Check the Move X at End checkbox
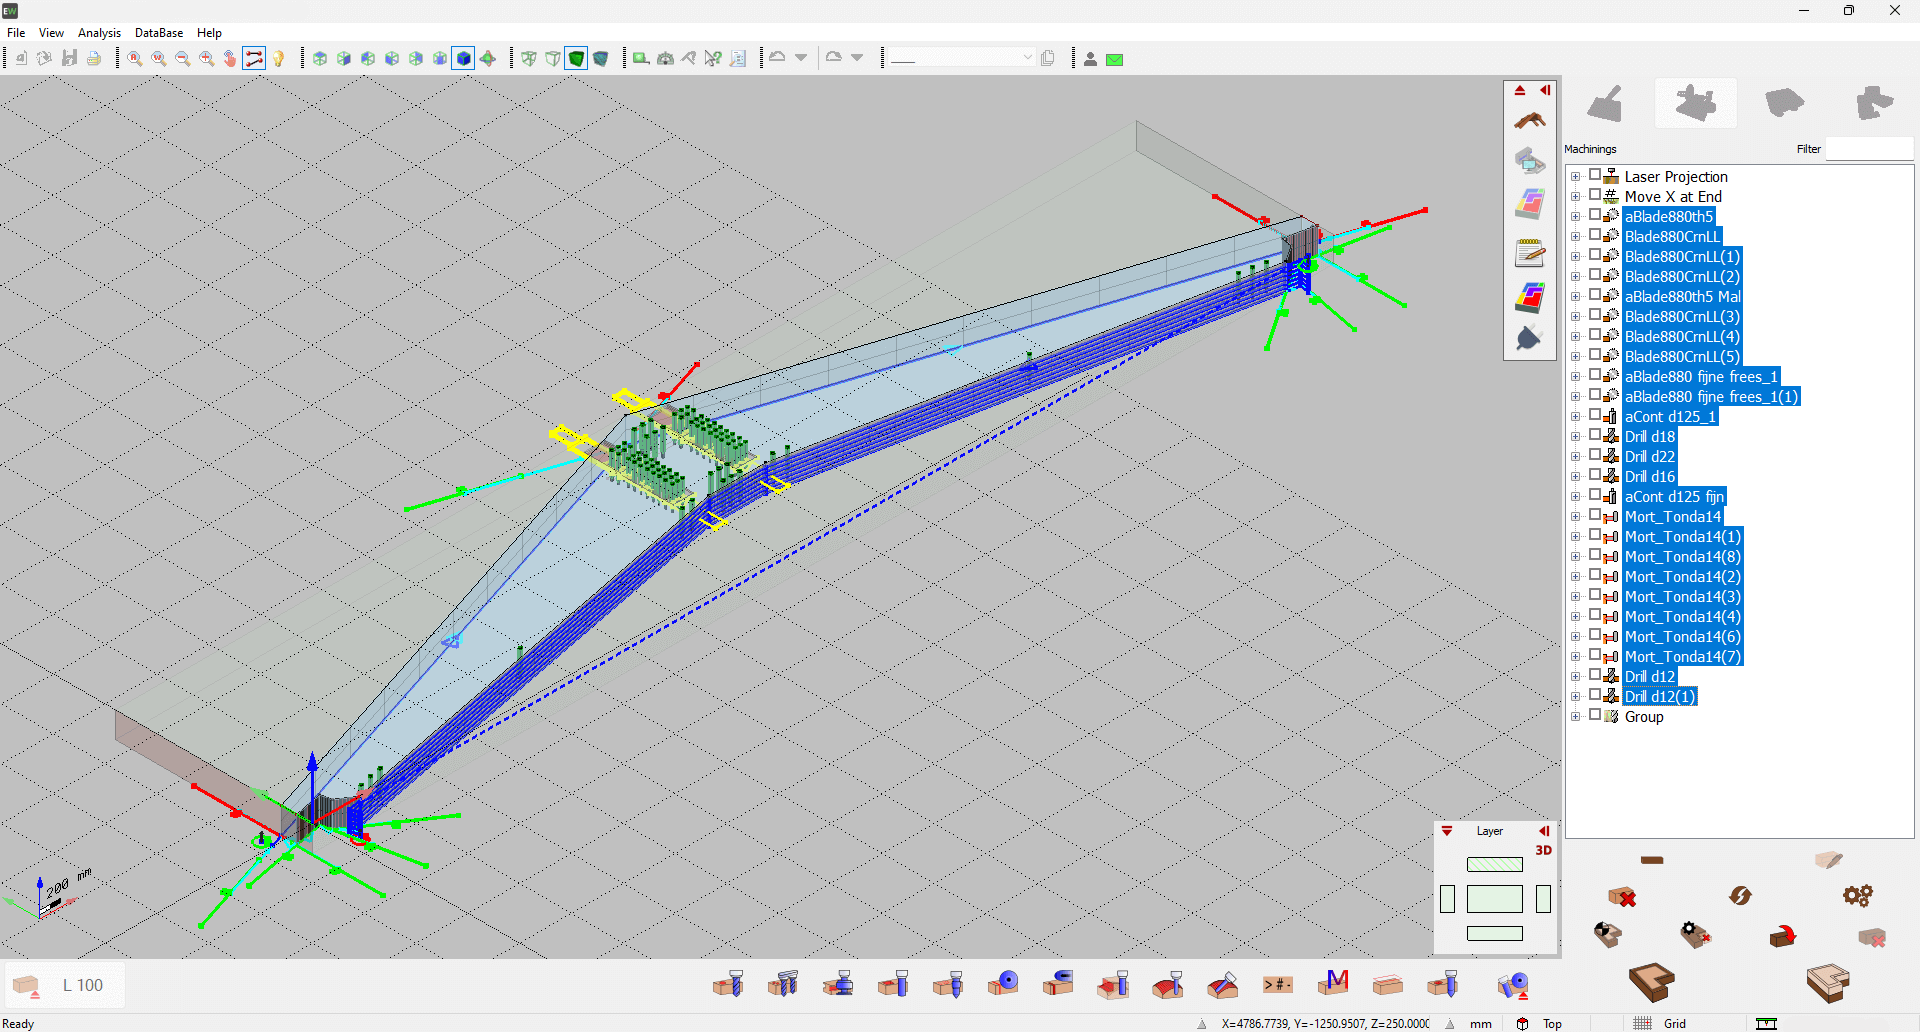The height and width of the screenshot is (1032, 1920). tap(1595, 195)
